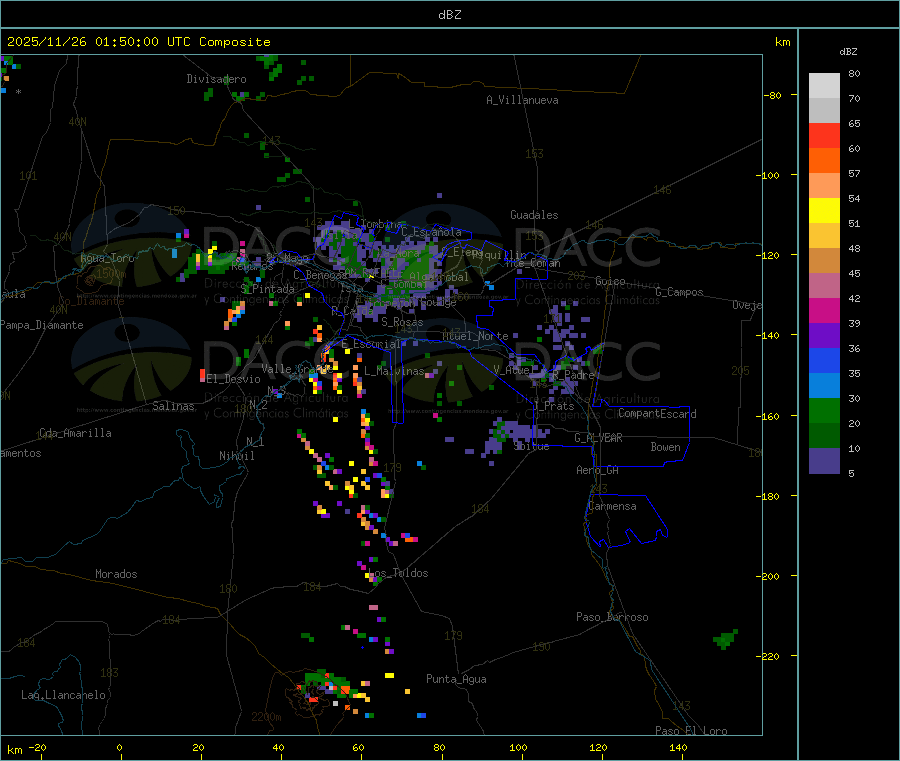900x761 pixels.
Task: Click the 'Bowen' map label
Action: (x=666, y=447)
